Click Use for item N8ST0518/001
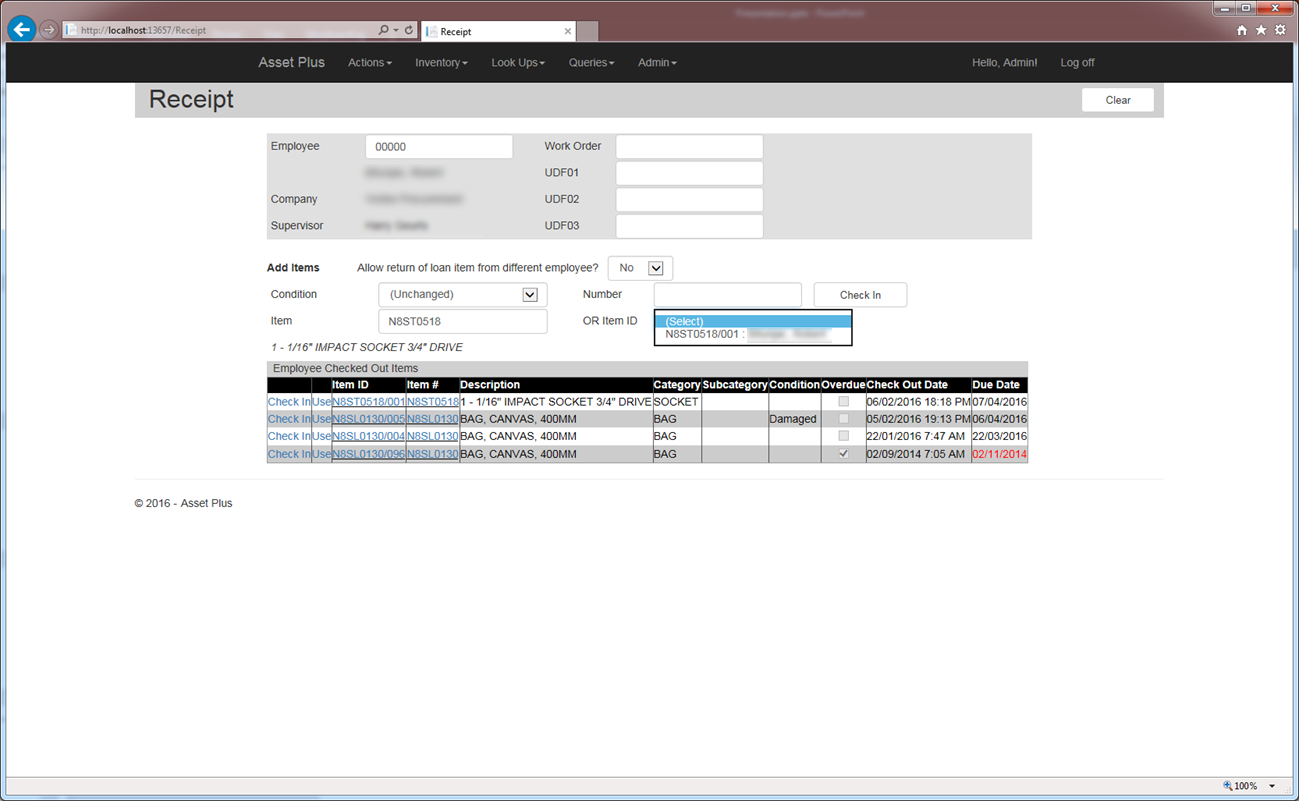The width and height of the screenshot is (1299, 801). pos(321,402)
